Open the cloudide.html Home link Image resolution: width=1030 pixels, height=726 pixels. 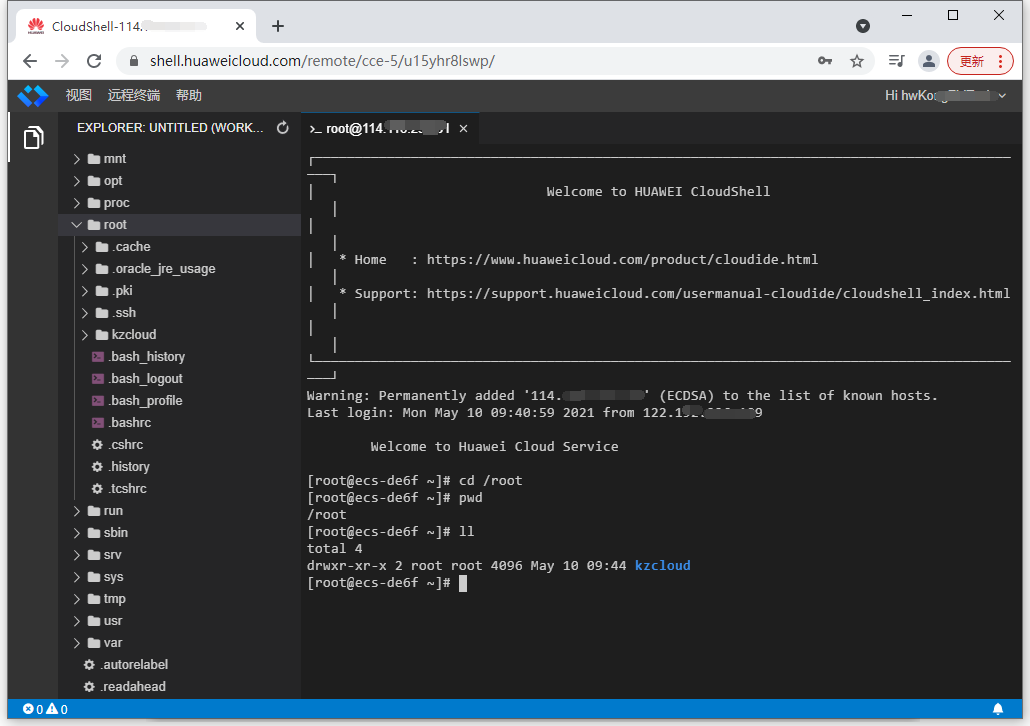[622, 260]
